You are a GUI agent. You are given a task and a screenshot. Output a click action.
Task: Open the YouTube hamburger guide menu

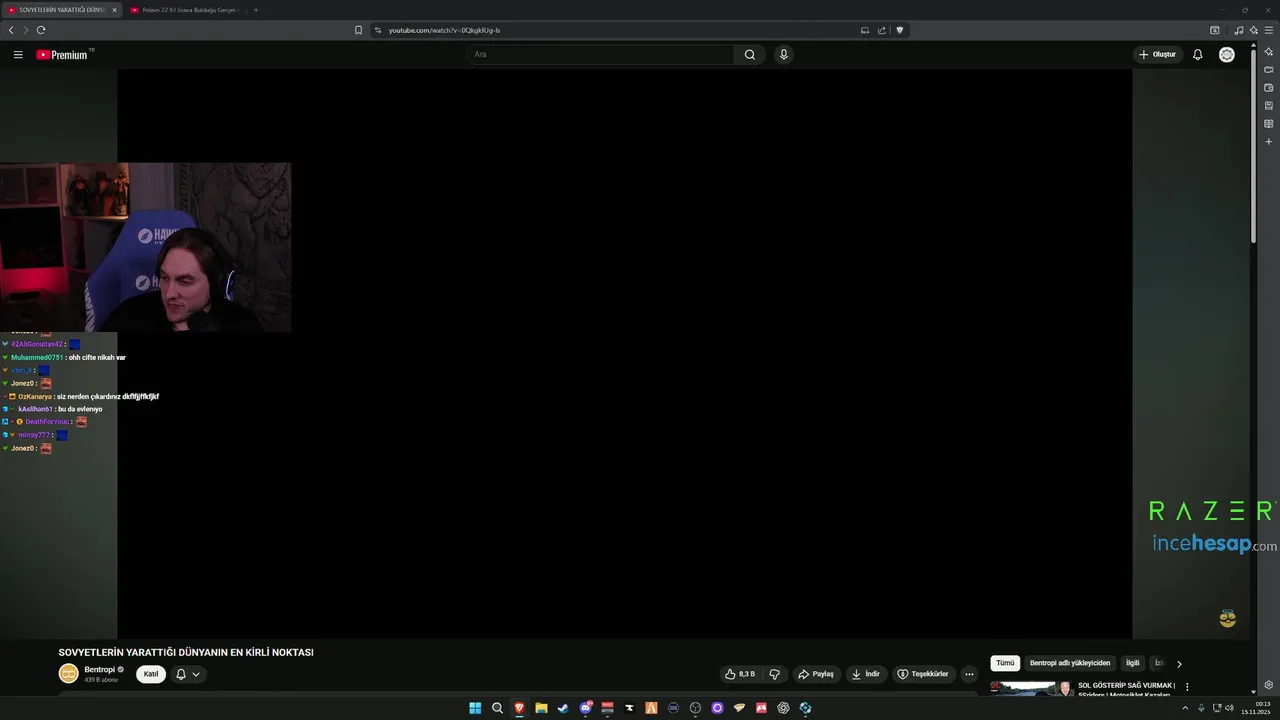pyautogui.click(x=18, y=54)
